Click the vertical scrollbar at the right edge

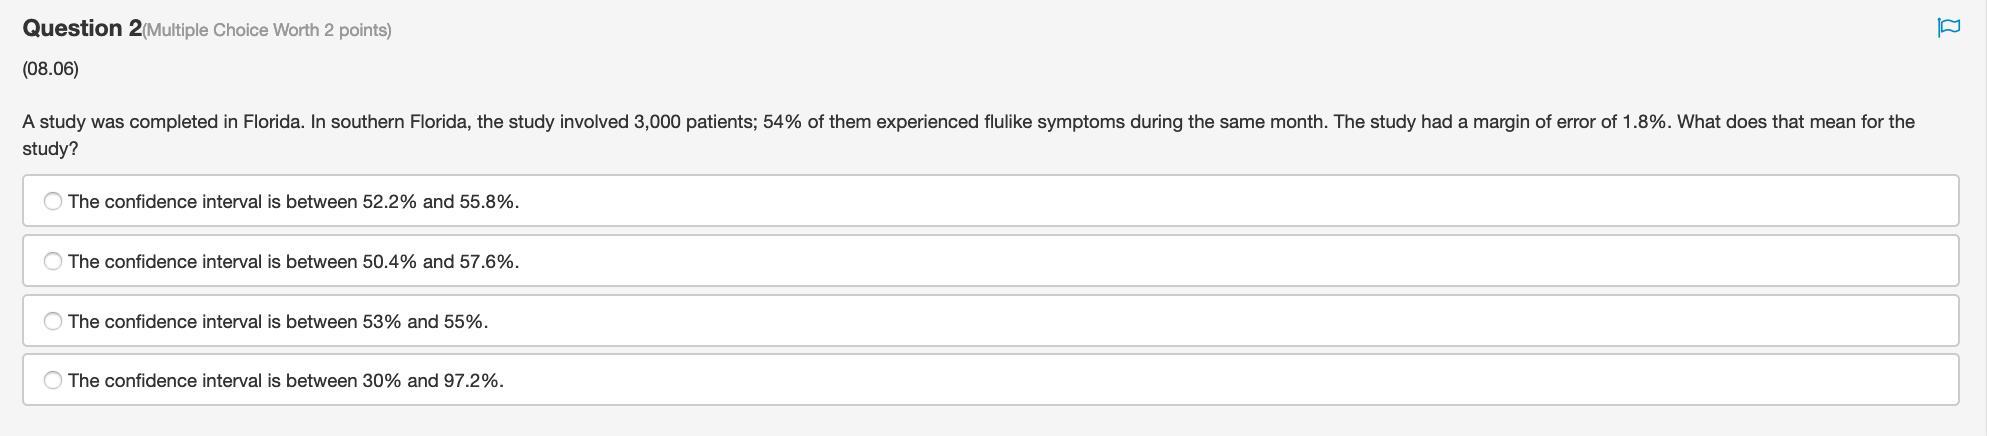tap(1986, 218)
